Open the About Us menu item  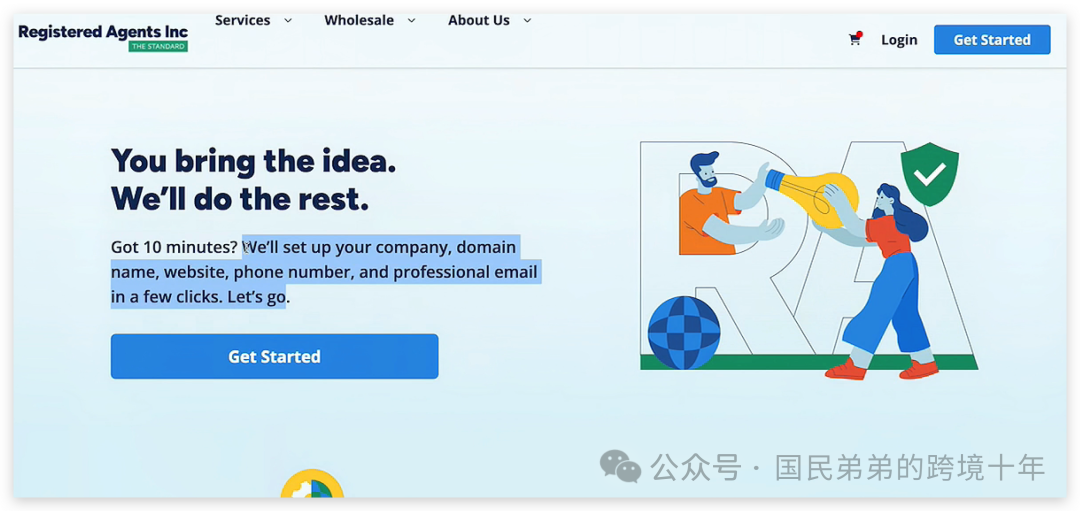(479, 21)
